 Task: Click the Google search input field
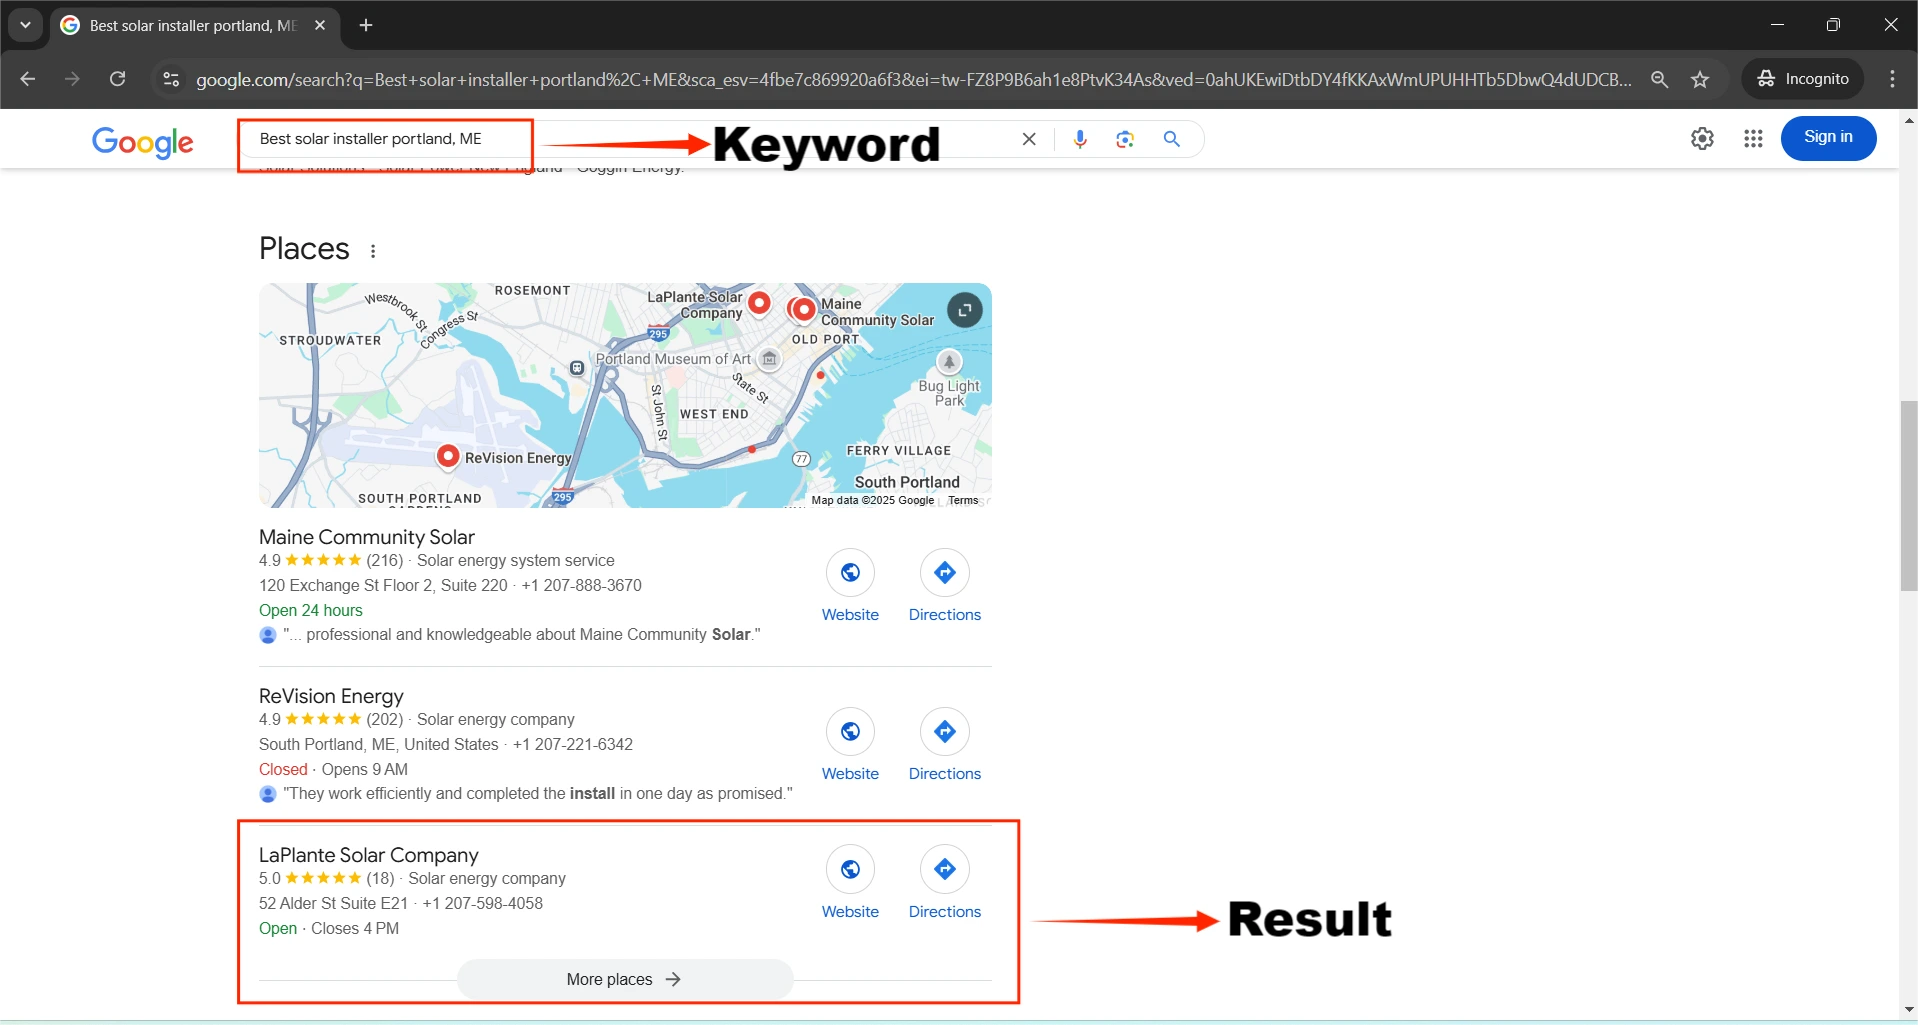(x=630, y=139)
